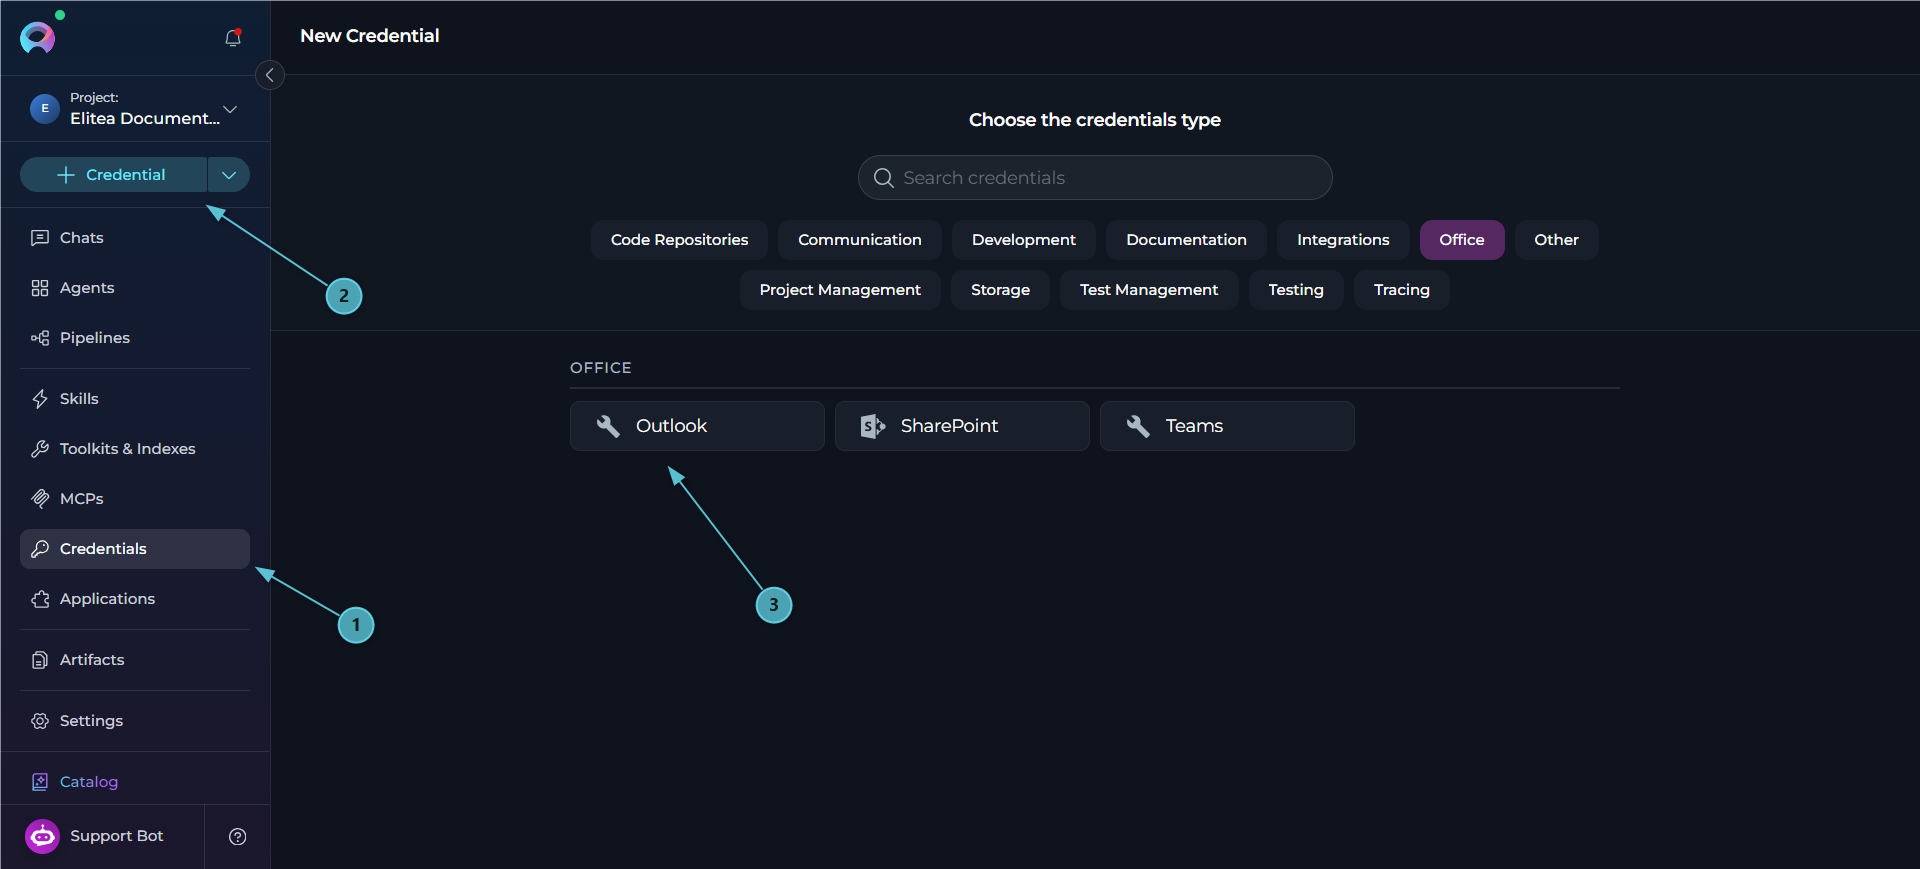
Task: Filter by Other category
Action: (1556, 240)
